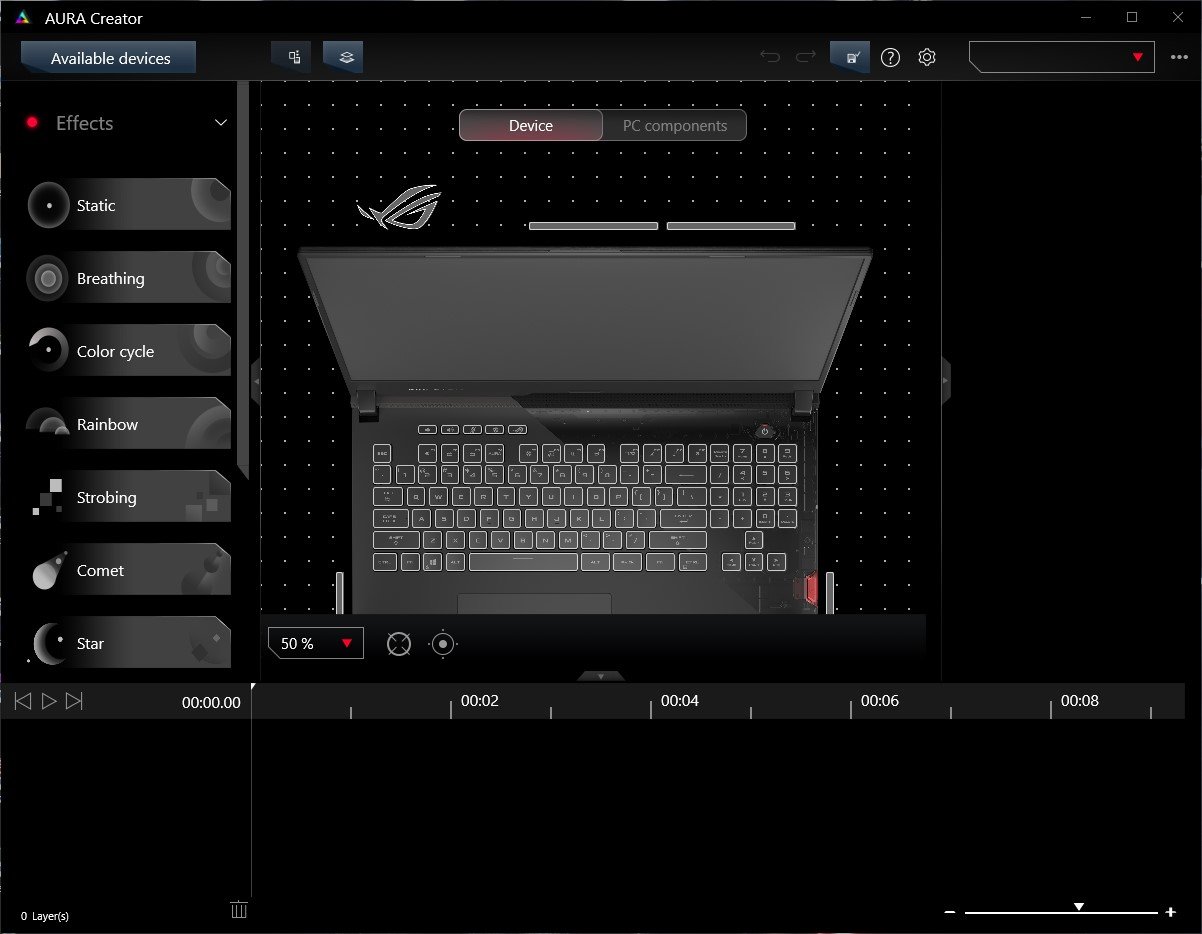Pick the Rainbow effect
Viewport: 1202px width, 934px height.
click(129, 424)
